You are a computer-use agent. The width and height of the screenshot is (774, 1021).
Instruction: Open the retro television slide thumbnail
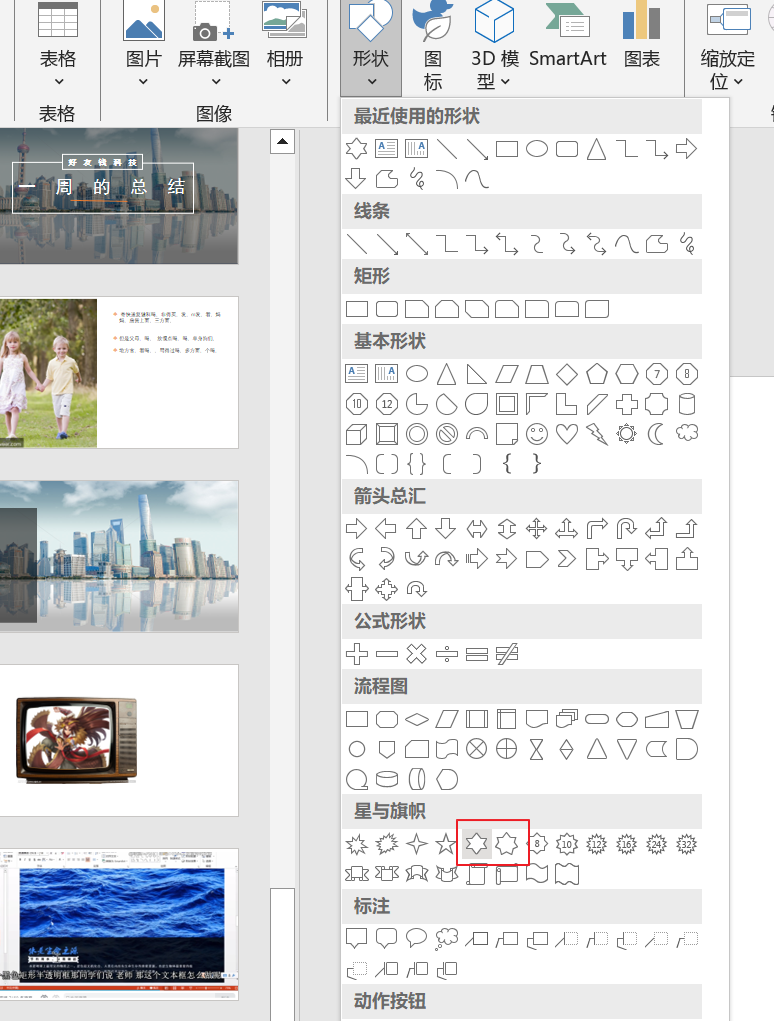[x=118, y=740]
